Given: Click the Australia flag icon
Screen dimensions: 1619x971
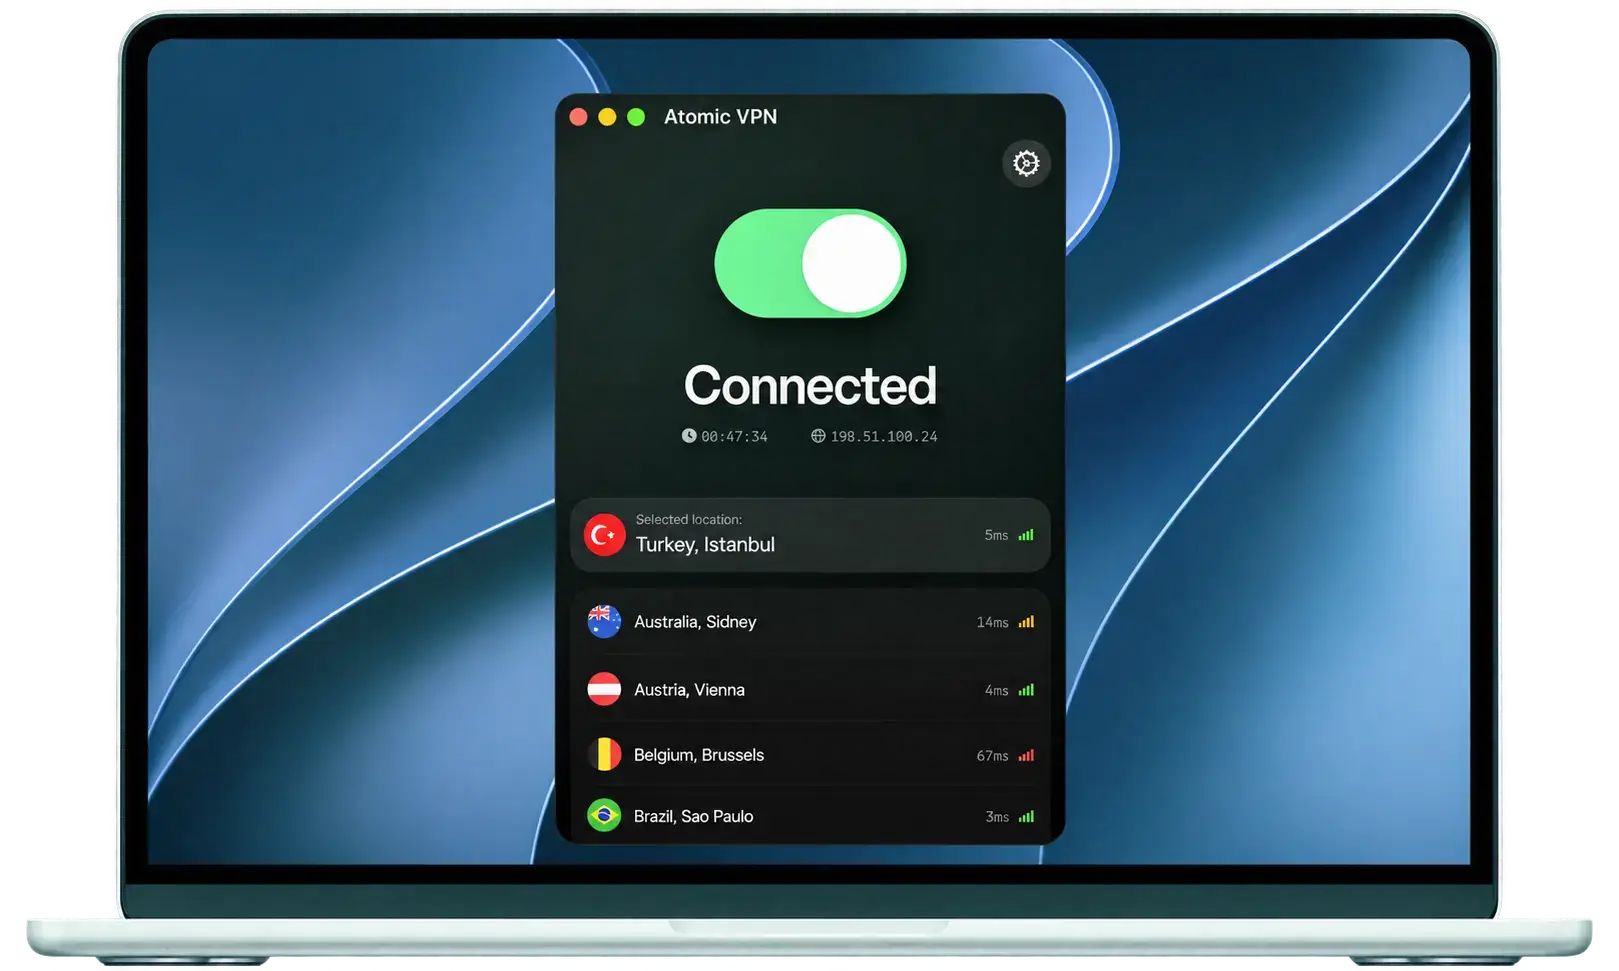Looking at the screenshot, I should coord(604,621).
